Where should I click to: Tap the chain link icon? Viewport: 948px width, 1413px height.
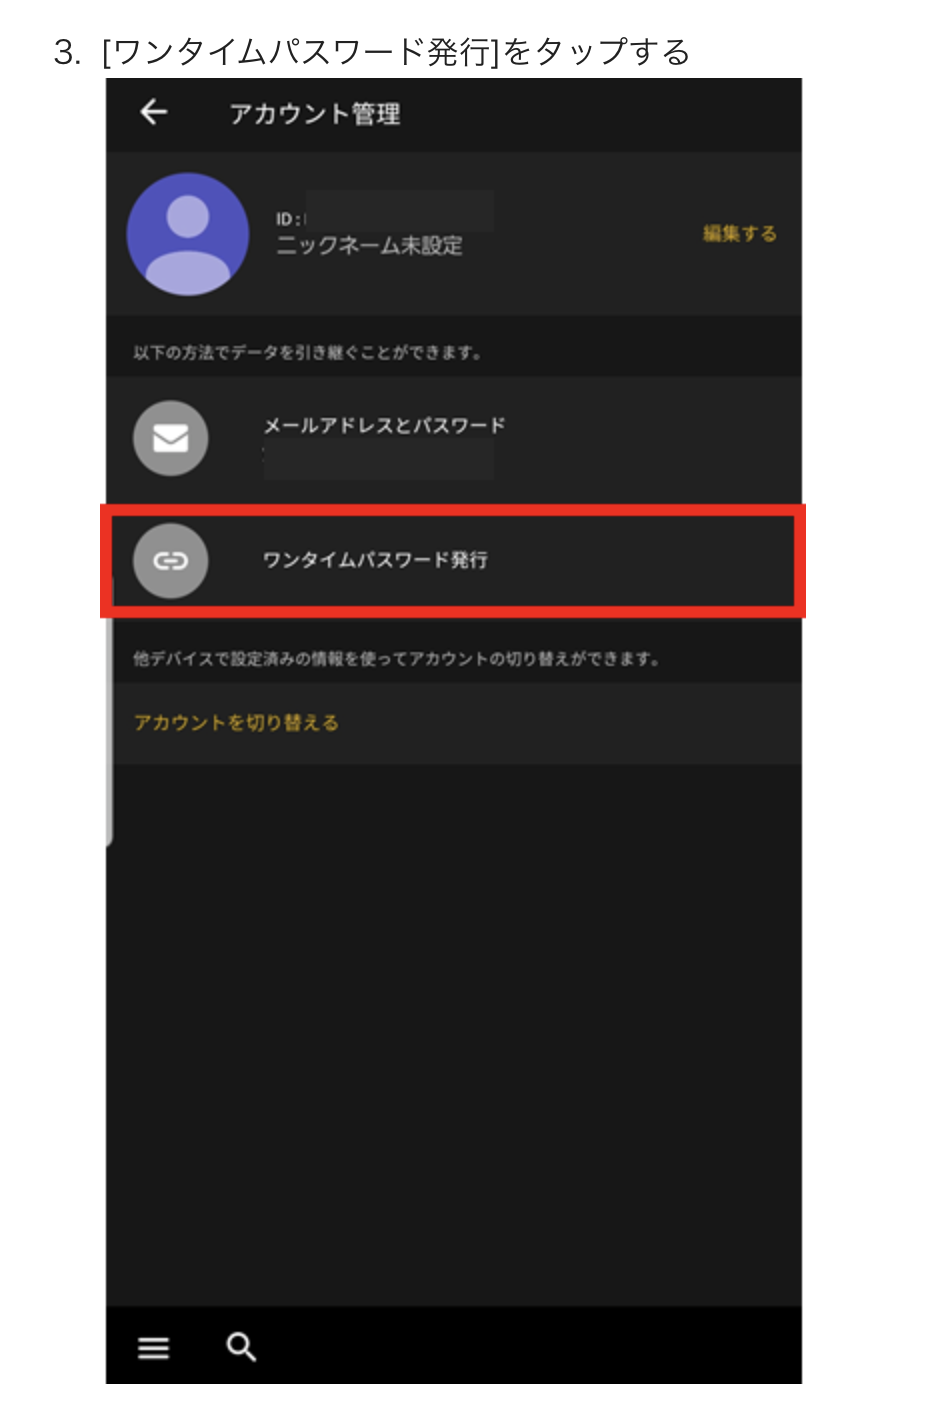[x=171, y=560]
